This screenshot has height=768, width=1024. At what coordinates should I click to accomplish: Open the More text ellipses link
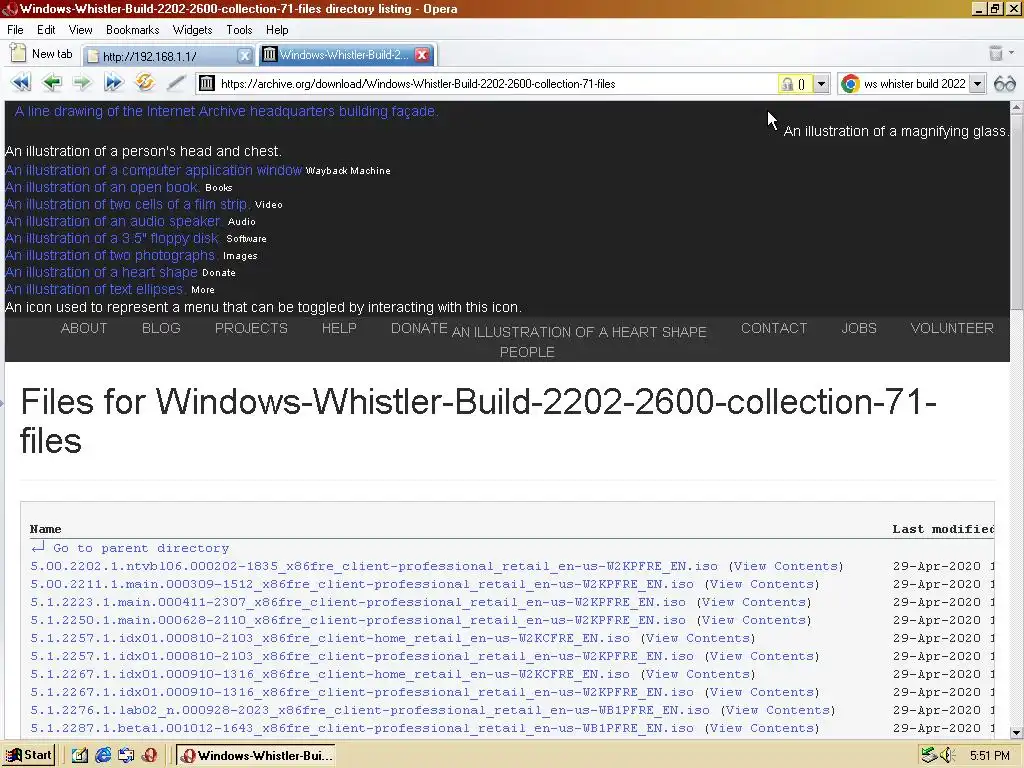[109, 289]
